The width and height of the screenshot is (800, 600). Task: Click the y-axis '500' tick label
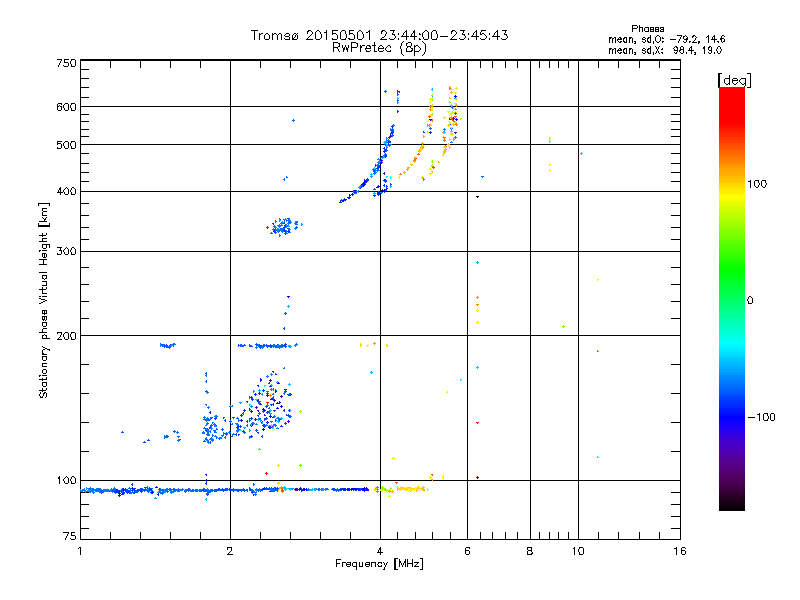66,145
